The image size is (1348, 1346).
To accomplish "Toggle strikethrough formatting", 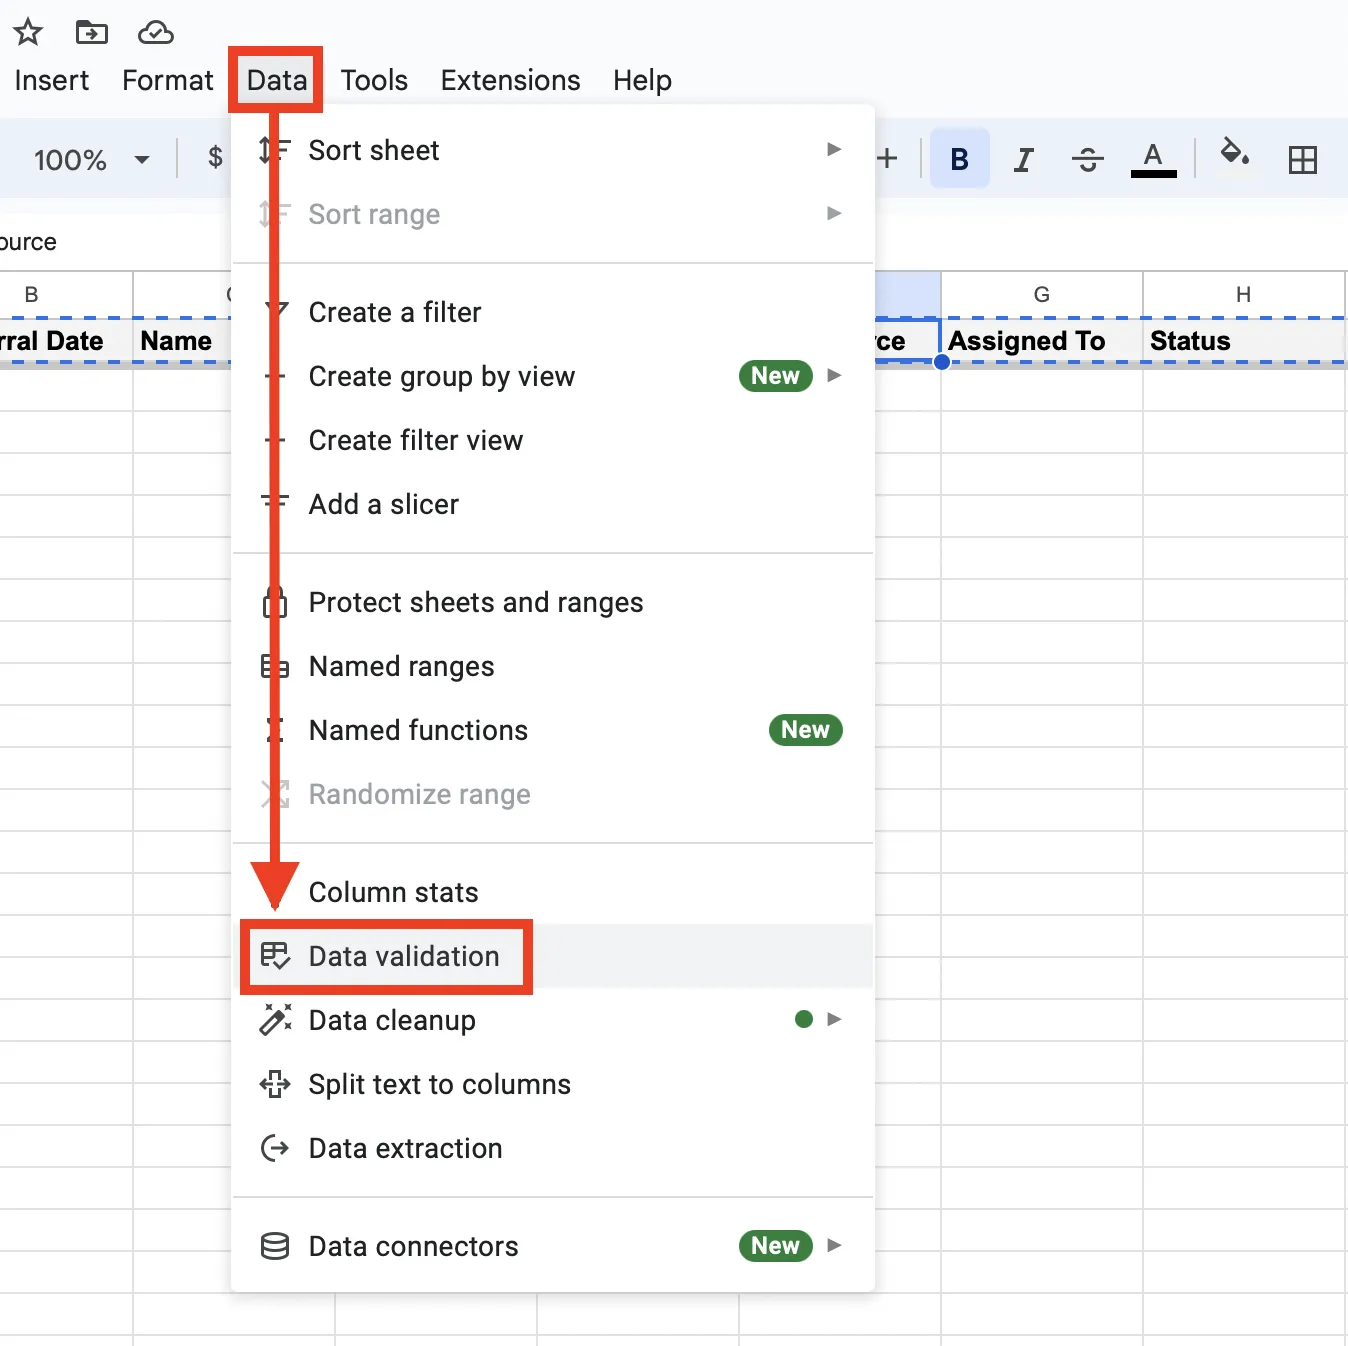I will click(x=1087, y=159).
